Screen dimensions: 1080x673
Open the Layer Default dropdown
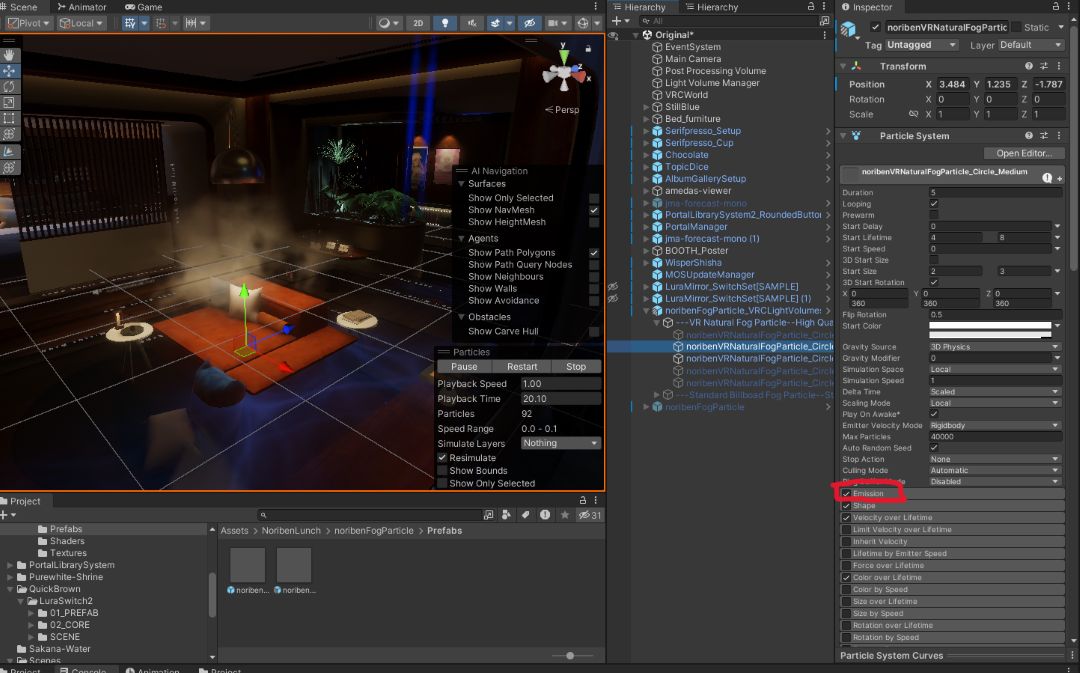click(x=1031, y=45)
